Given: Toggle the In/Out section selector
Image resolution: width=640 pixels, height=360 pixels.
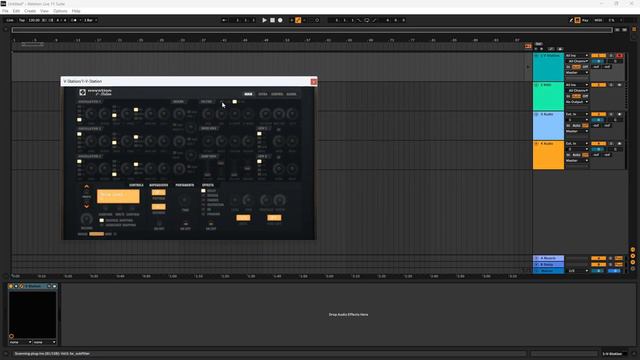Looking at the screenshot, I should click(633, 249).
